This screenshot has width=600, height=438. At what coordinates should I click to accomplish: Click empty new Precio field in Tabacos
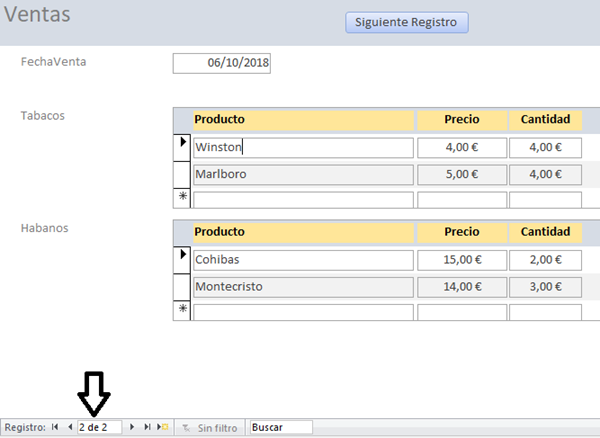coord(462,200)
